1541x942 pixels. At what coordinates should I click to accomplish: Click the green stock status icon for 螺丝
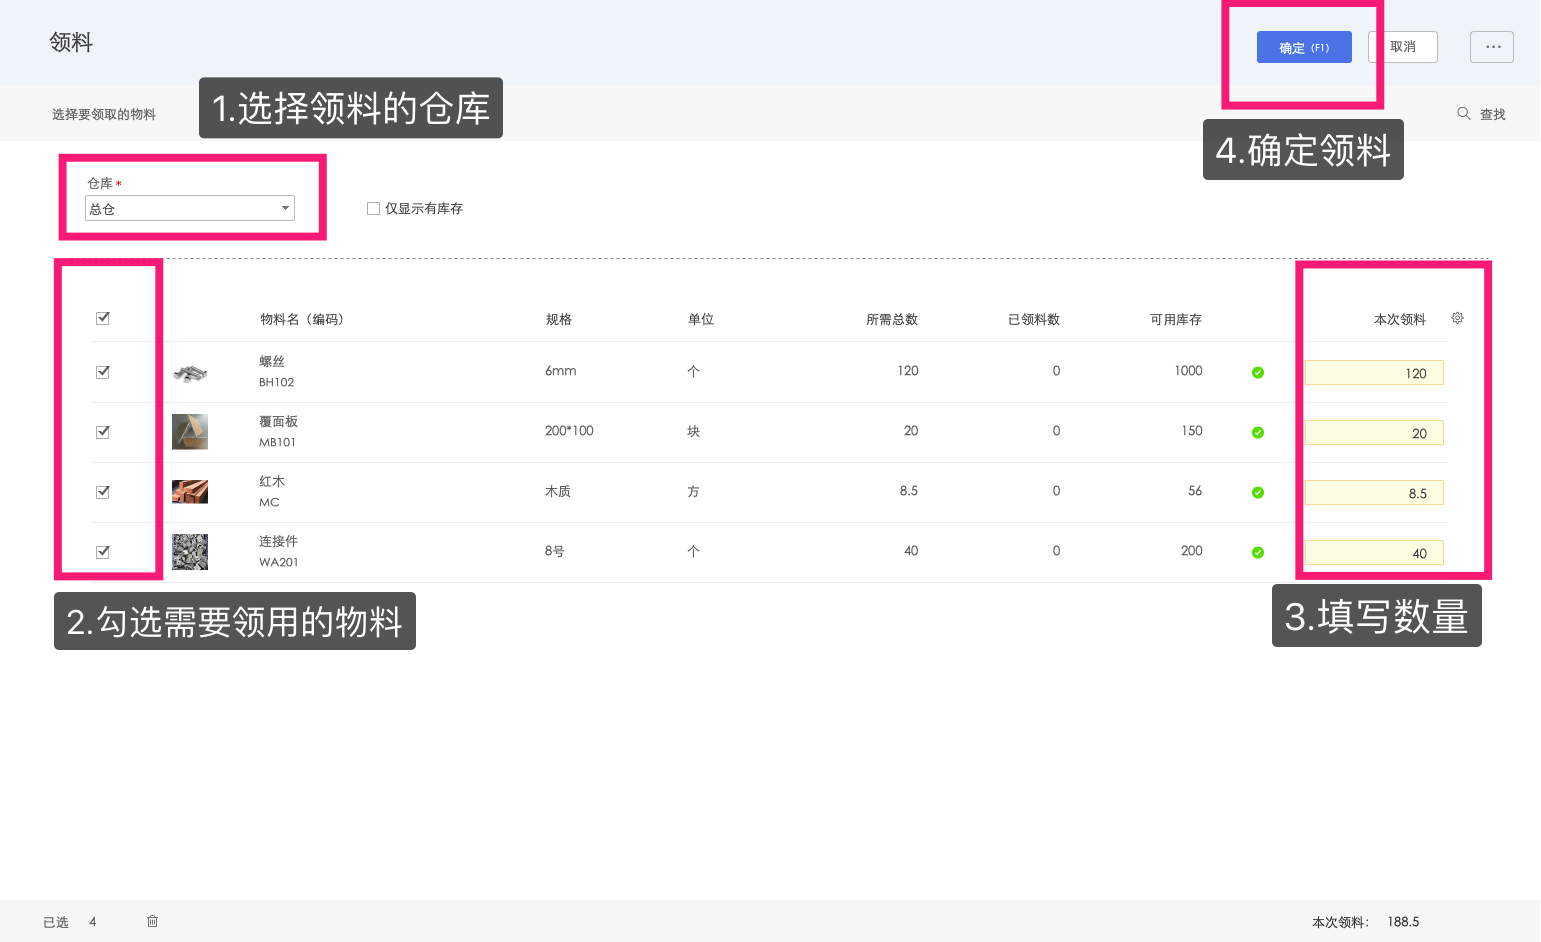pos(1257,371)
